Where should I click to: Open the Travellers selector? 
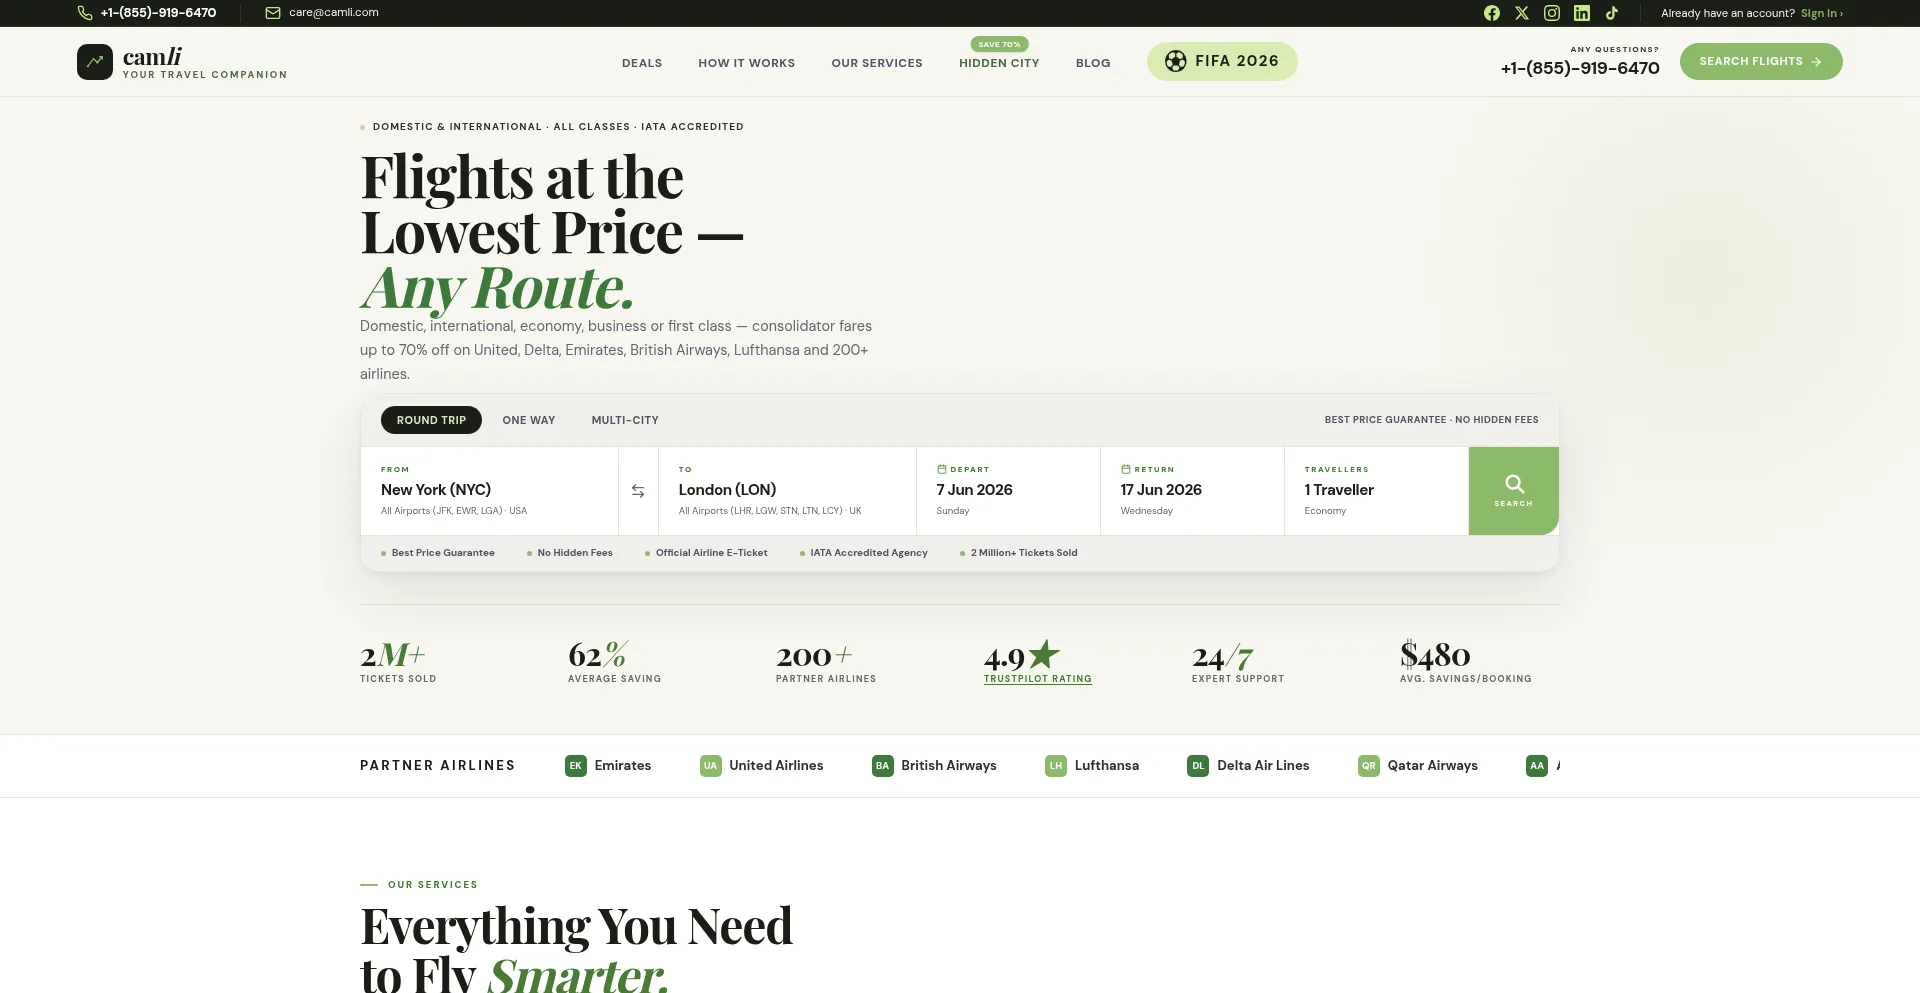[1376, 491]
